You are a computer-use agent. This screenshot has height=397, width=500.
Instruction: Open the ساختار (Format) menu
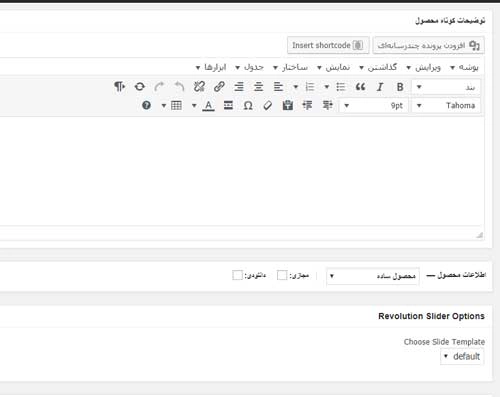point(291,67)
